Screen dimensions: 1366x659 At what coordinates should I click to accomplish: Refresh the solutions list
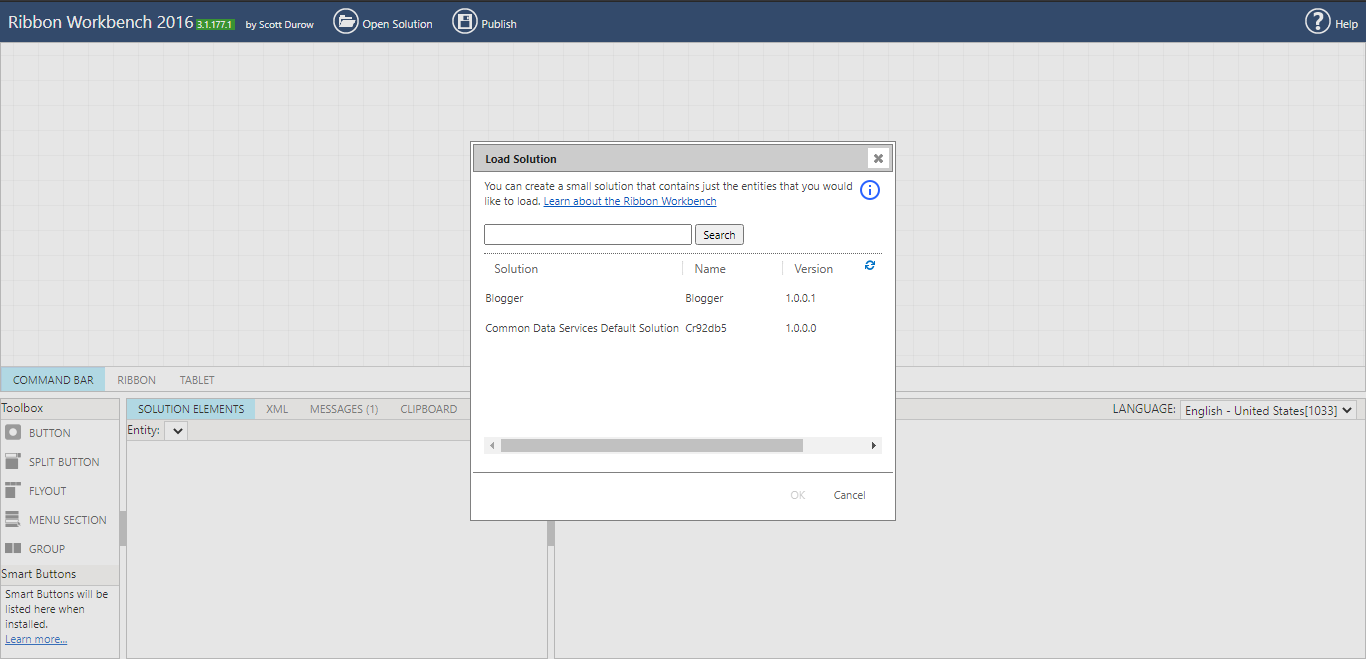[869, 265]
